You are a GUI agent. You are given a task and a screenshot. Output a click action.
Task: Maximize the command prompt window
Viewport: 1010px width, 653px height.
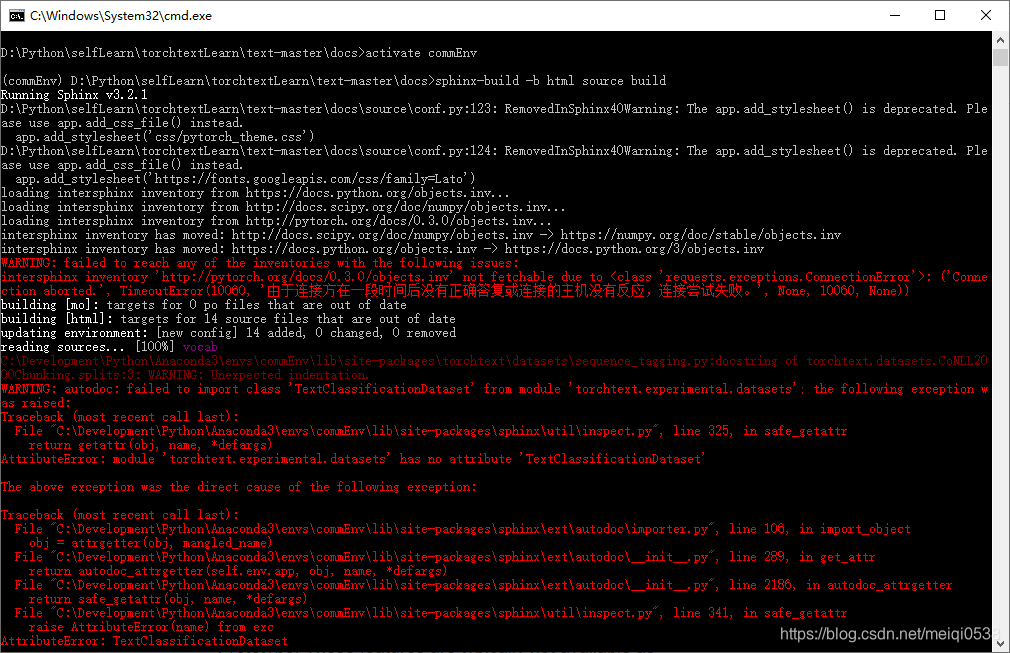coord(940,15)
